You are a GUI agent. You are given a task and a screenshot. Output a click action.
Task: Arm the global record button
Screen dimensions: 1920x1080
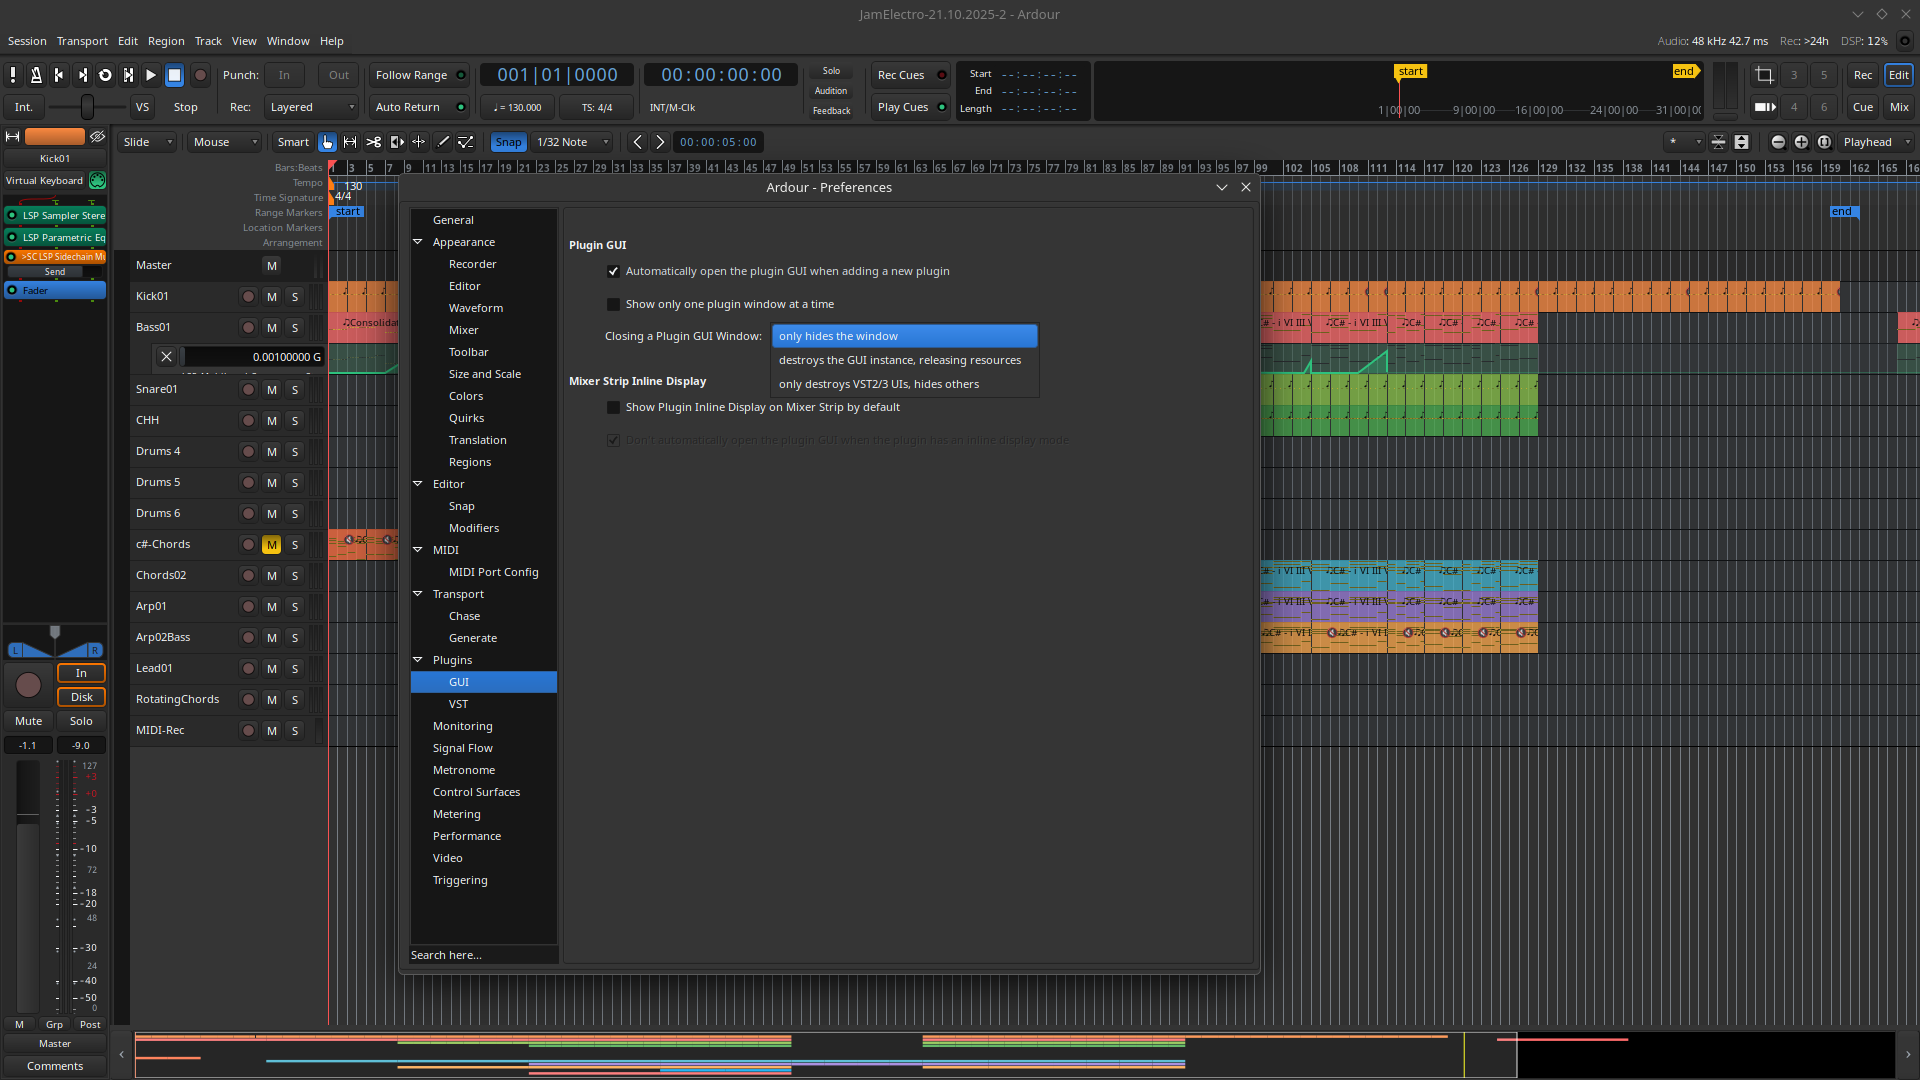(200, 75)
